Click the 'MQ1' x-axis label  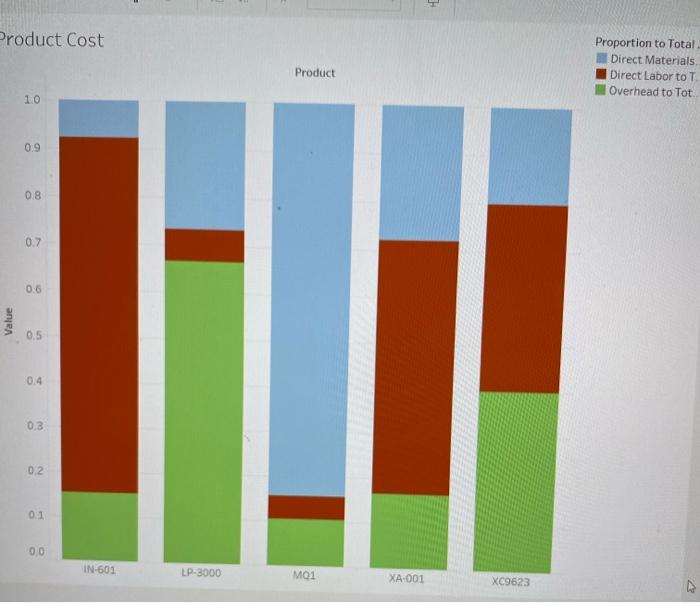point(304,576)
